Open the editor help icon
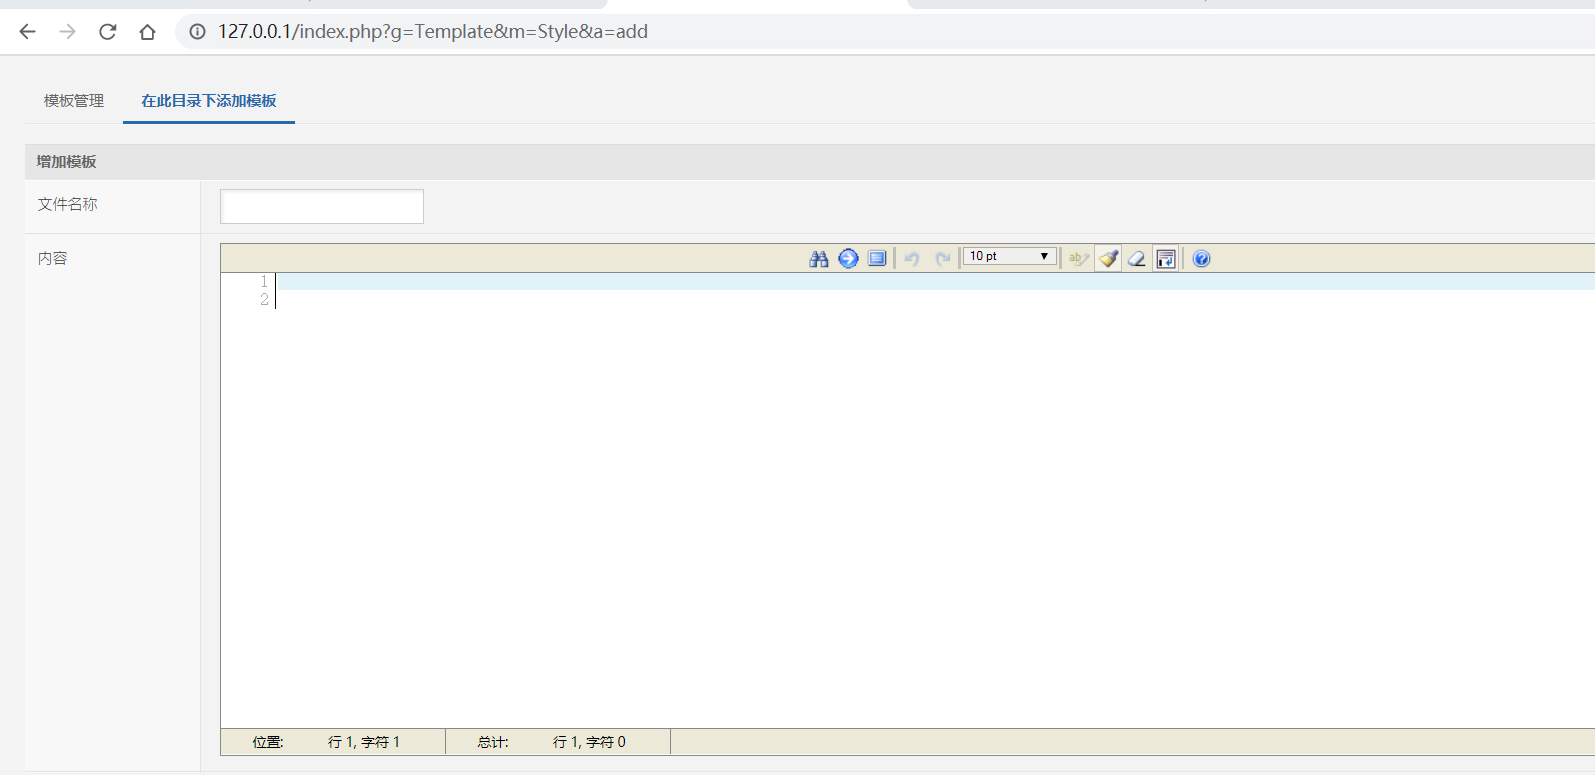Screen dimensions: 1595x775 (1202, 259)
